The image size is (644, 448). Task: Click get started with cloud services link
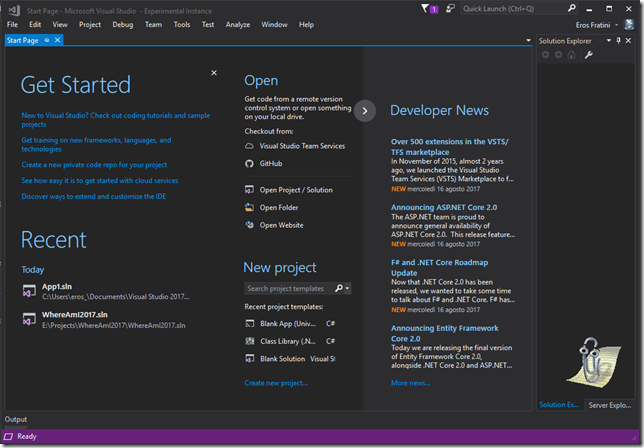tap(100, 181)
